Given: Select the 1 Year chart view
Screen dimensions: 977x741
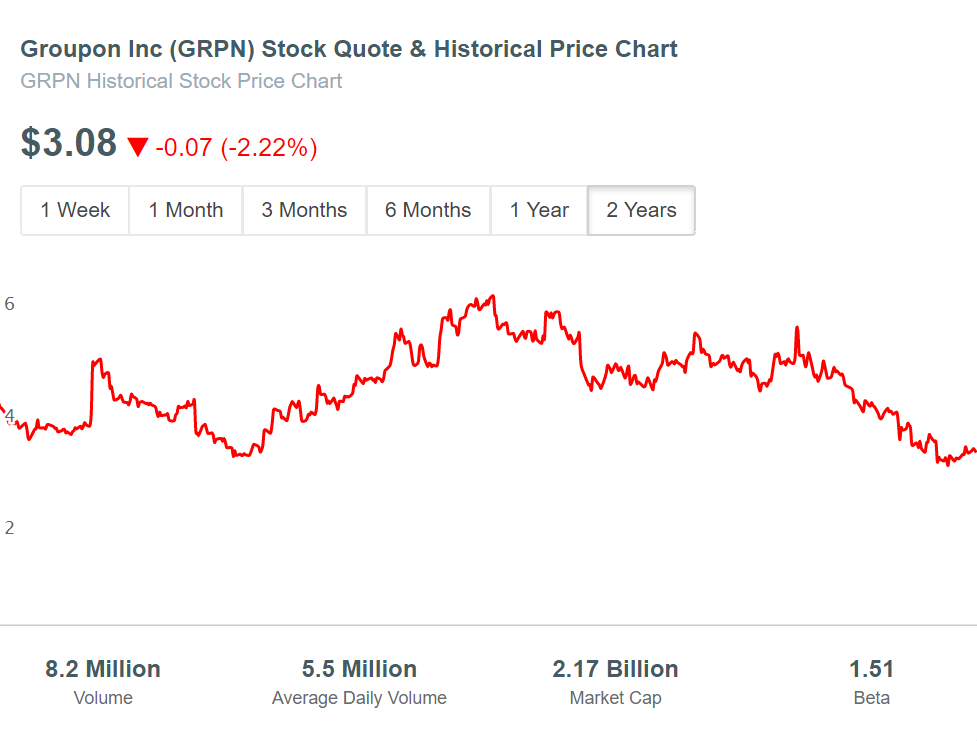Looking at the screenshot, I should [x=539, y=210].
